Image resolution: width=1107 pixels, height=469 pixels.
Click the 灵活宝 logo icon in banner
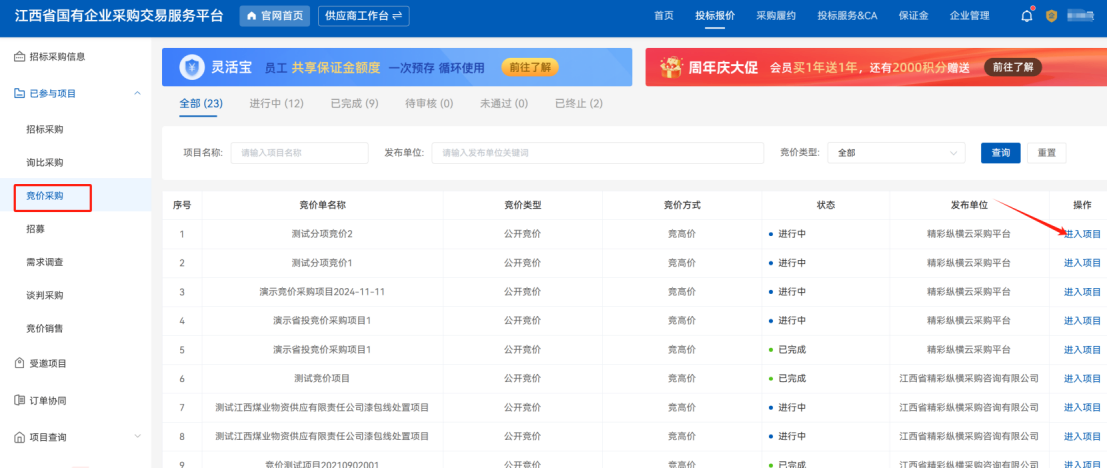tap(191, 67)
